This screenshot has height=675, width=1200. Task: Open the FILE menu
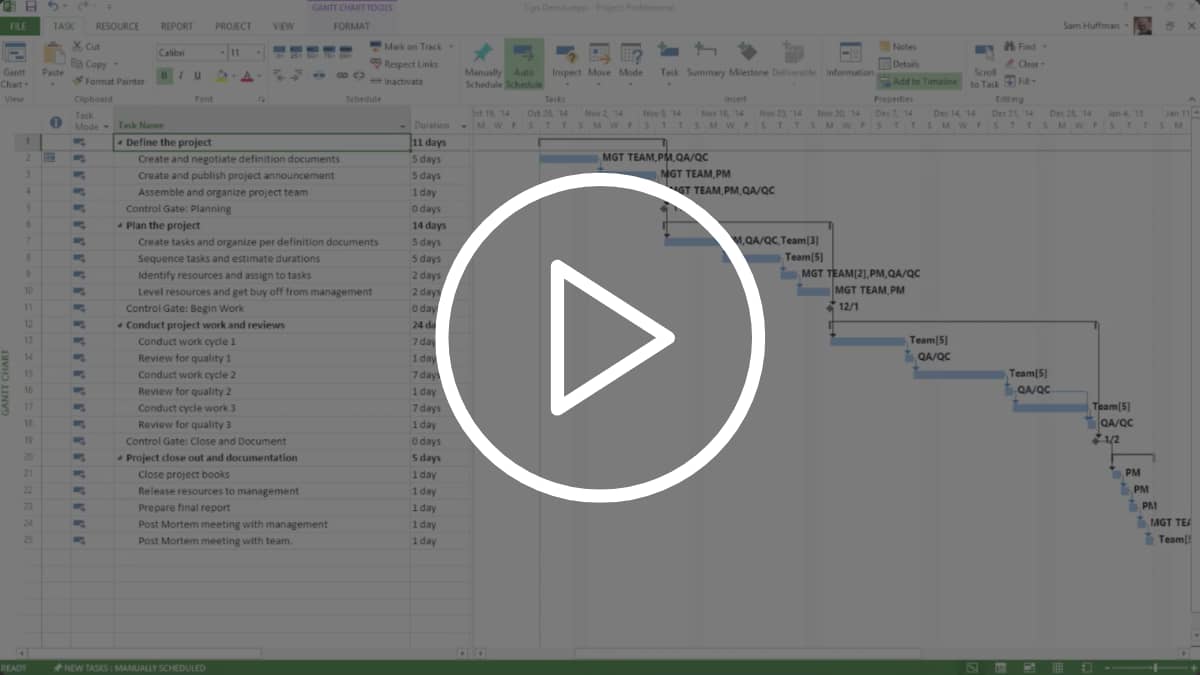[19, 26]
